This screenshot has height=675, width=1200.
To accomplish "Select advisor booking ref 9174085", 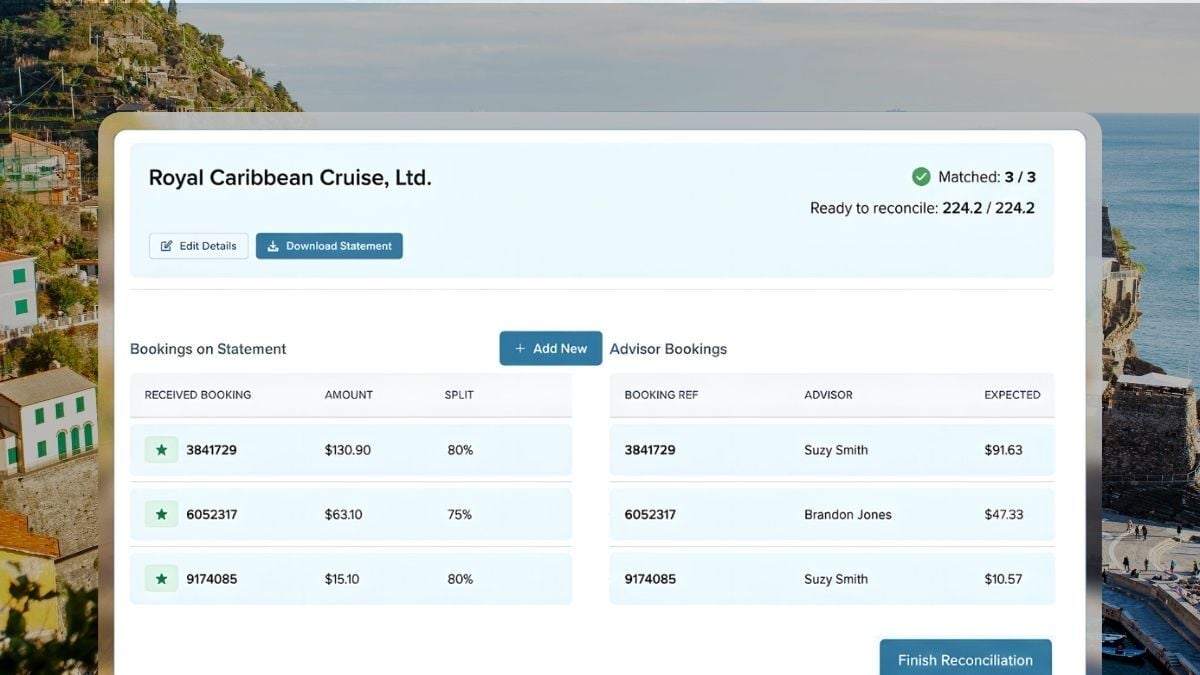I will click(x=650, y=579).
